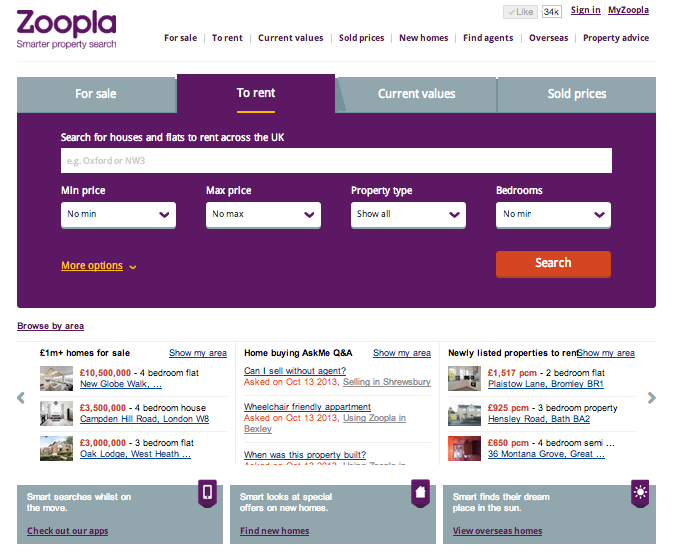676x555 pixels.
Task: Open the Max price dropdown
Action: coord(263,214)
